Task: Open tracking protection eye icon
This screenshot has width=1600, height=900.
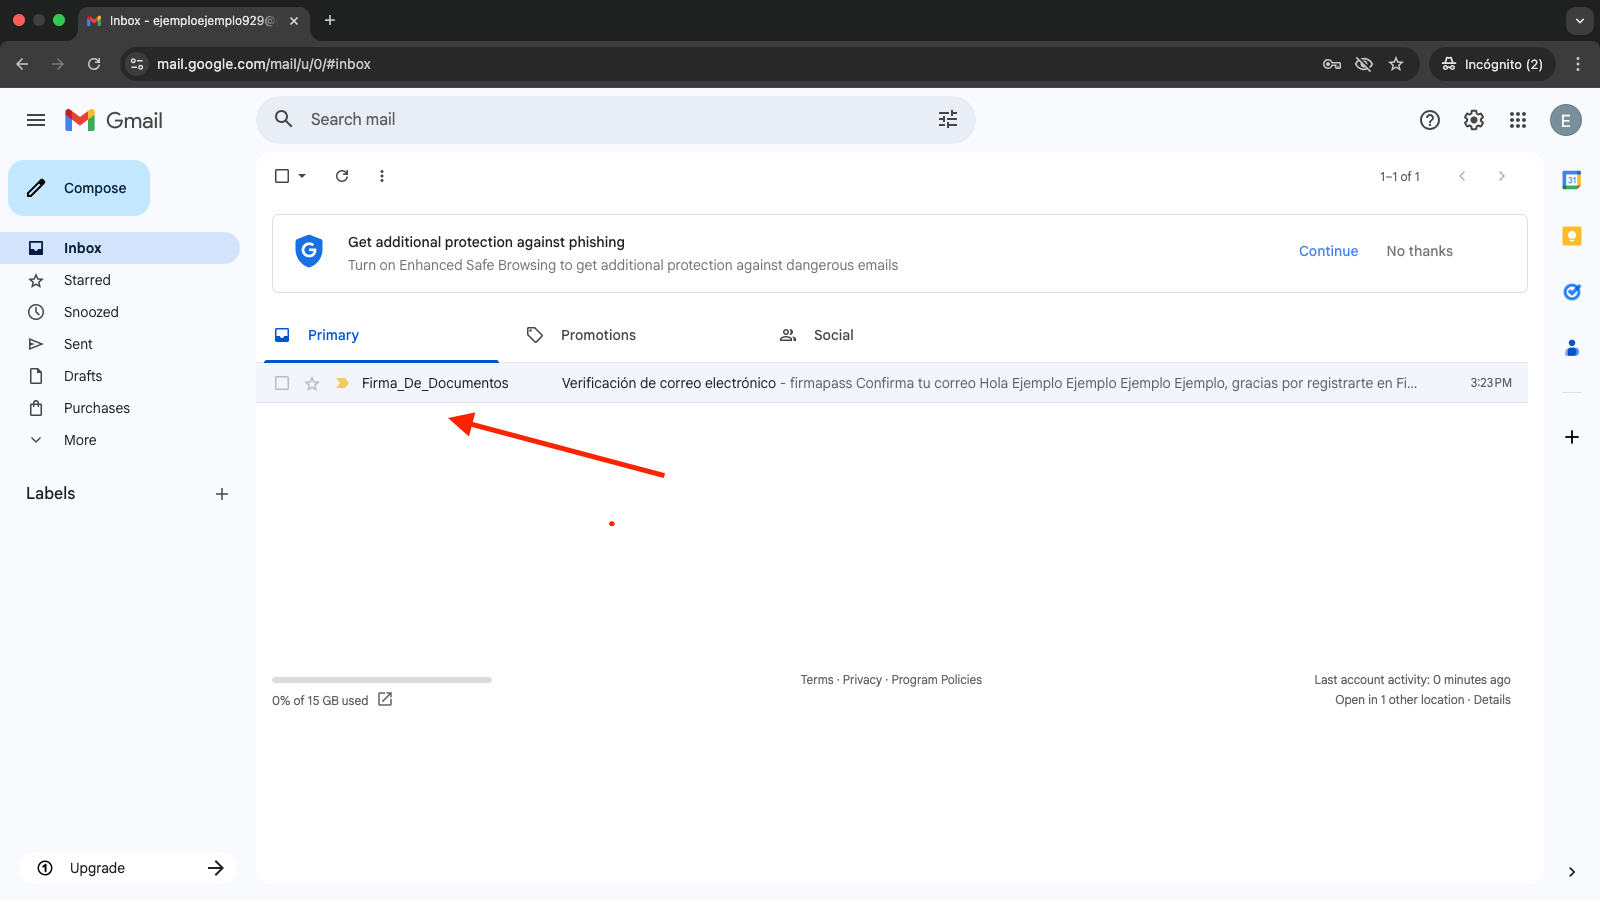Action: [x=1364, y=64]
